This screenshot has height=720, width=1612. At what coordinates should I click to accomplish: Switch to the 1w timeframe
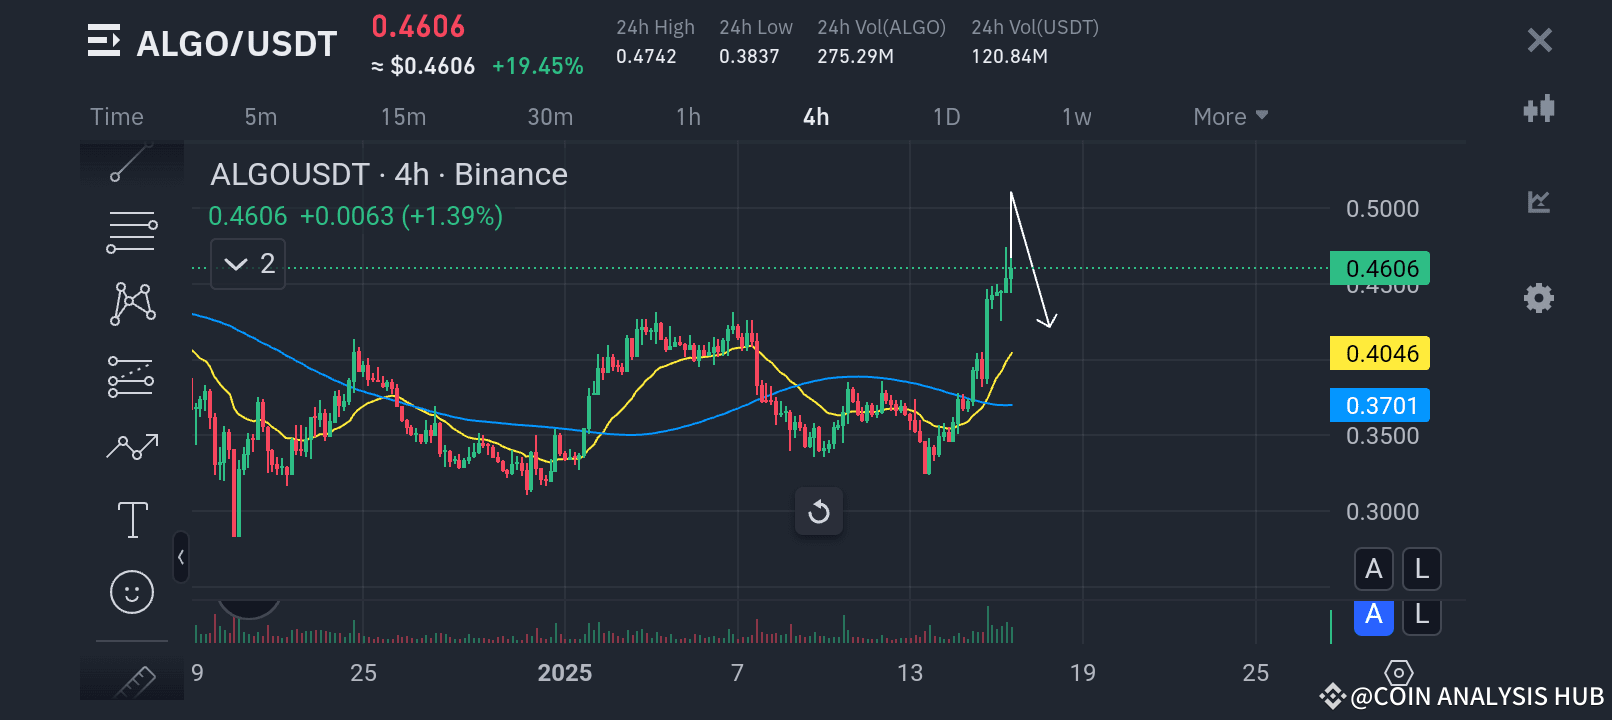[x=1076, y=117]
